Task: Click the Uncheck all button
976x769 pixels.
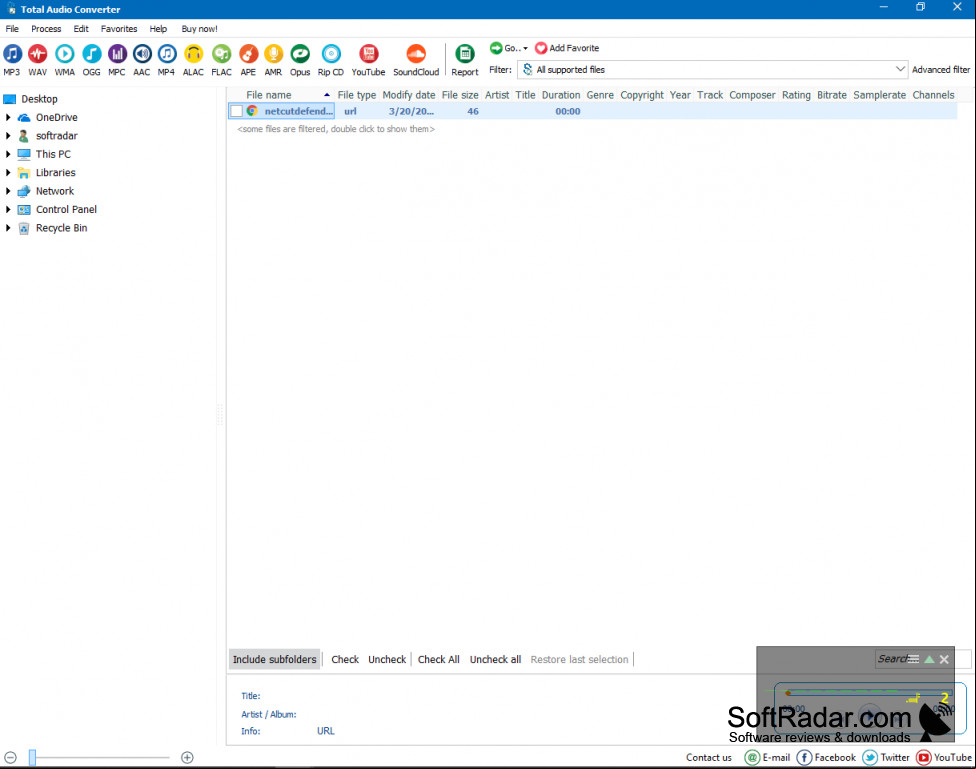Action: point(495,659)
